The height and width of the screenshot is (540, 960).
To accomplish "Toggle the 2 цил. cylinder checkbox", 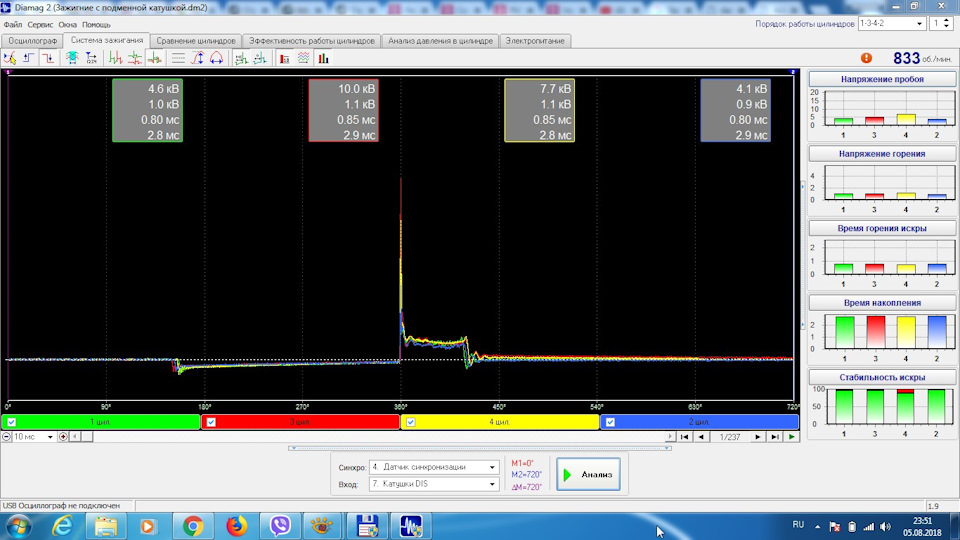I will tap(610, 422).
